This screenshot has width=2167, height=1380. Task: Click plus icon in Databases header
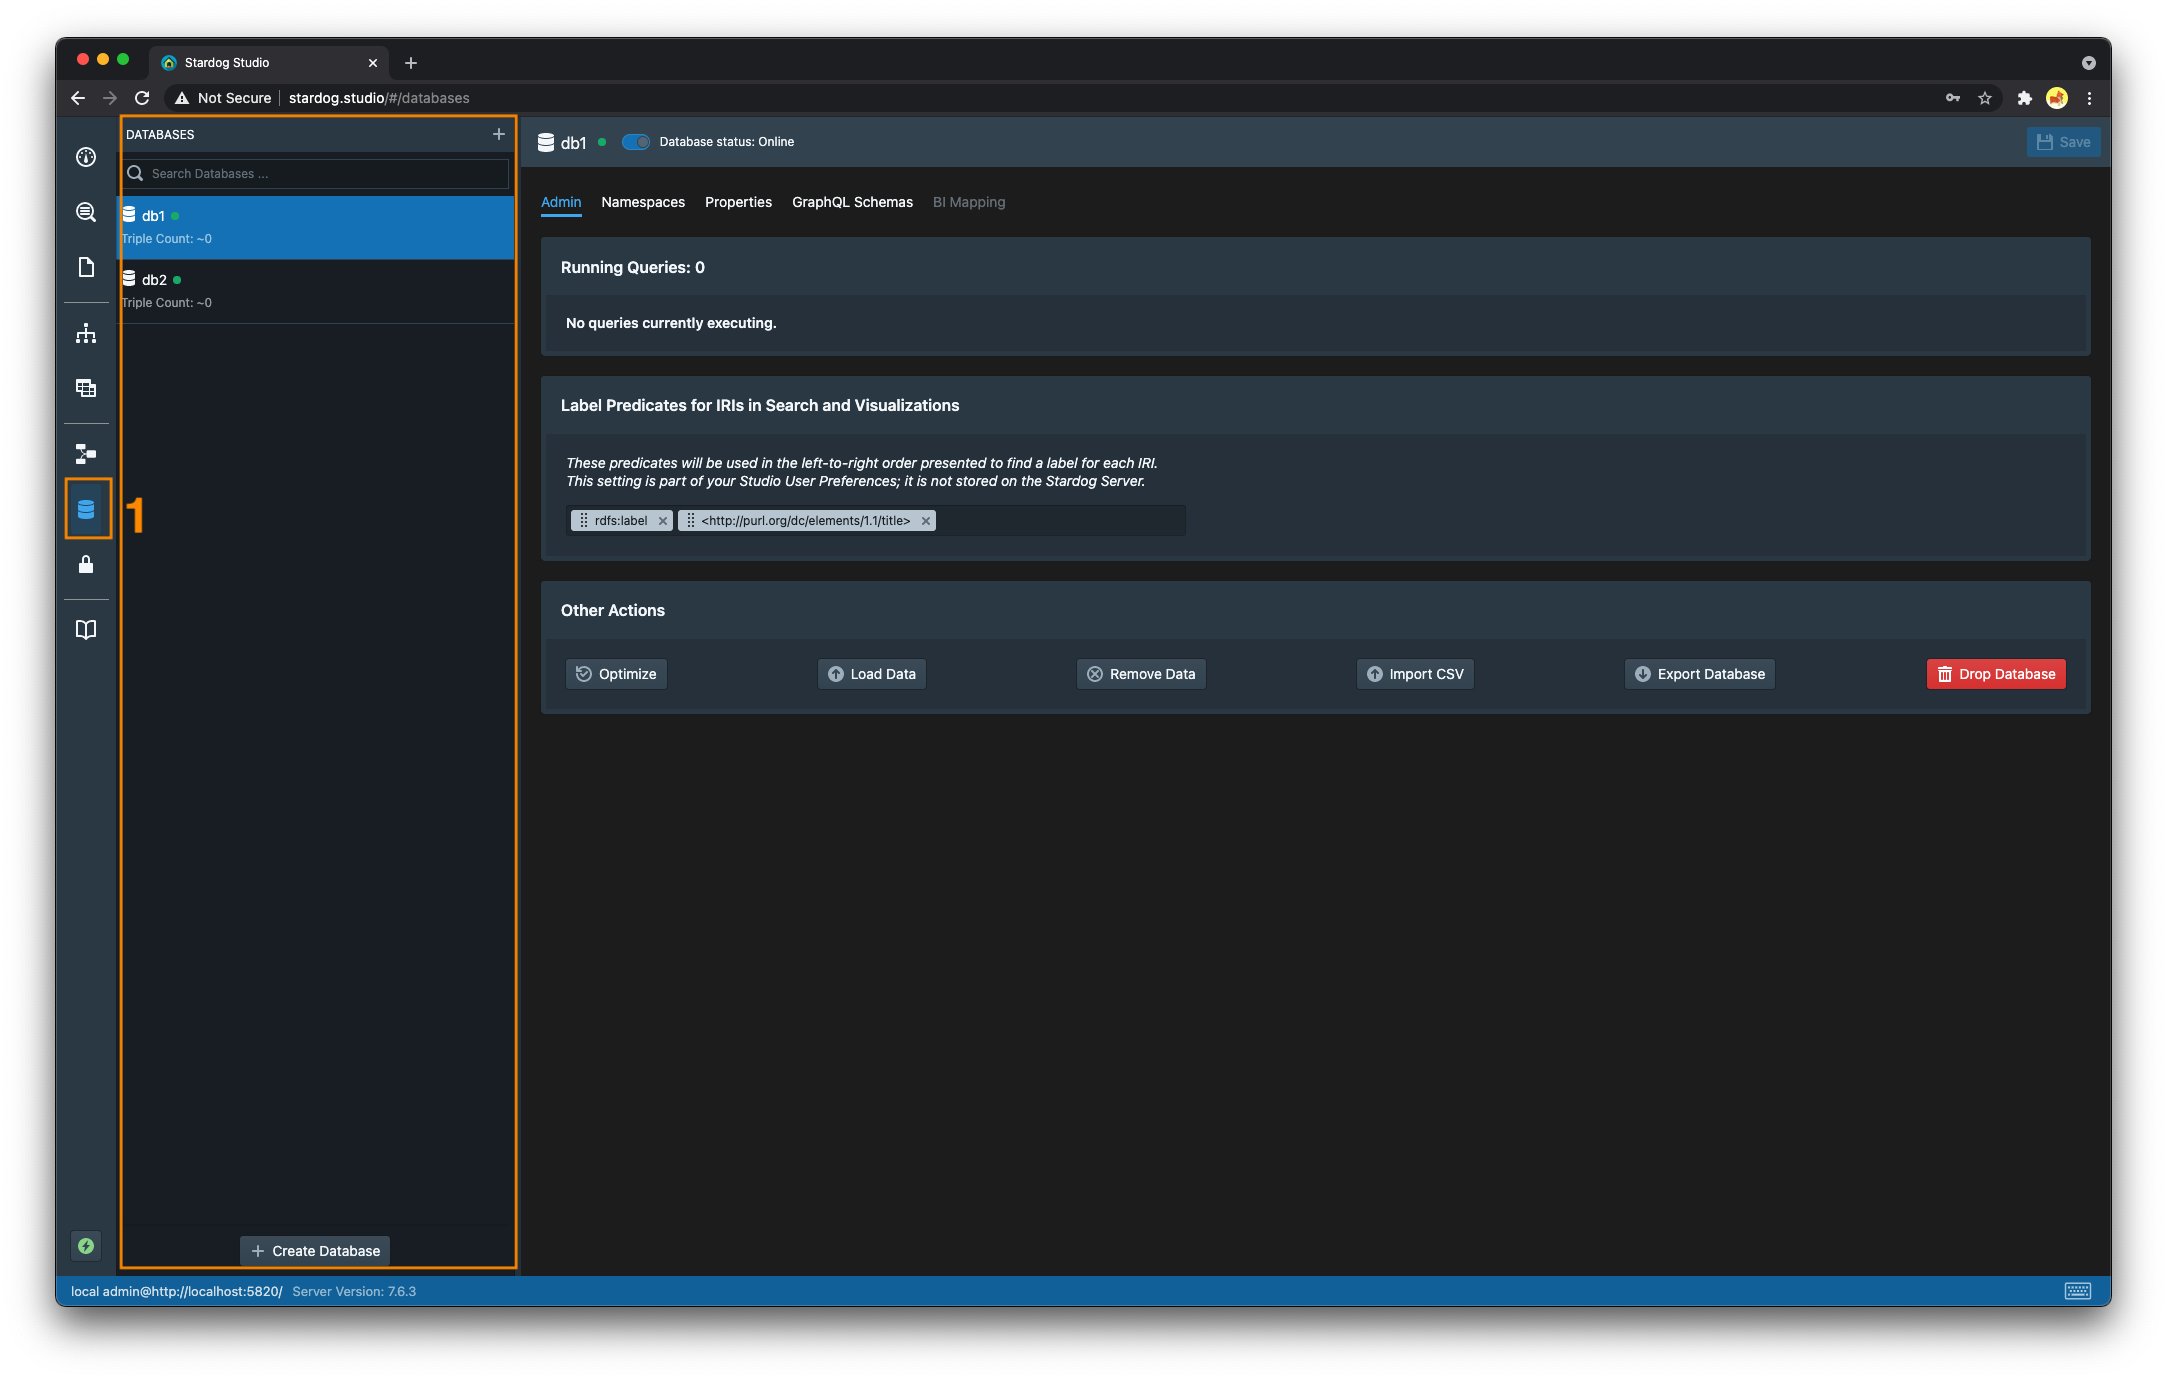coord(498,134)
